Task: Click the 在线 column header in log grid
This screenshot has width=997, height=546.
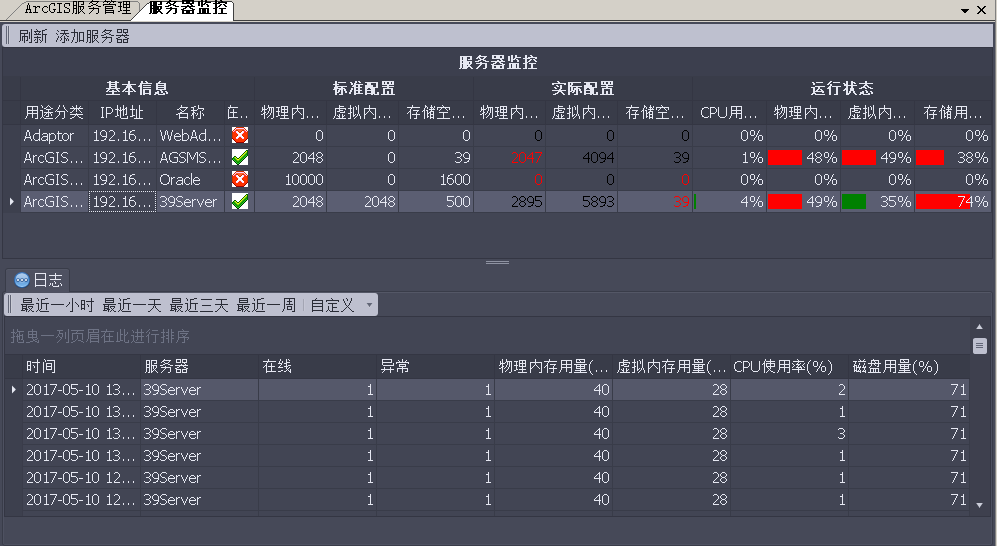Action: (x=317, y=366)
